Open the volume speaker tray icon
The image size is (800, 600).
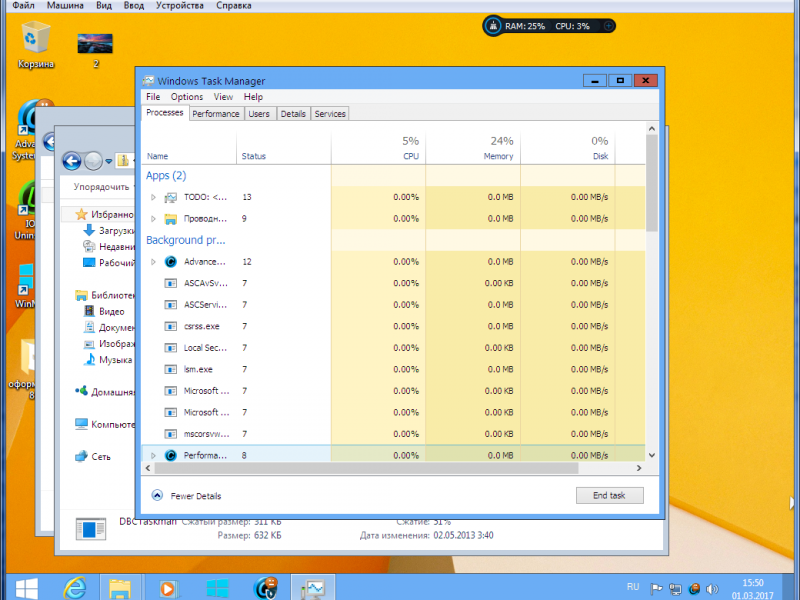tap(712, 589)
